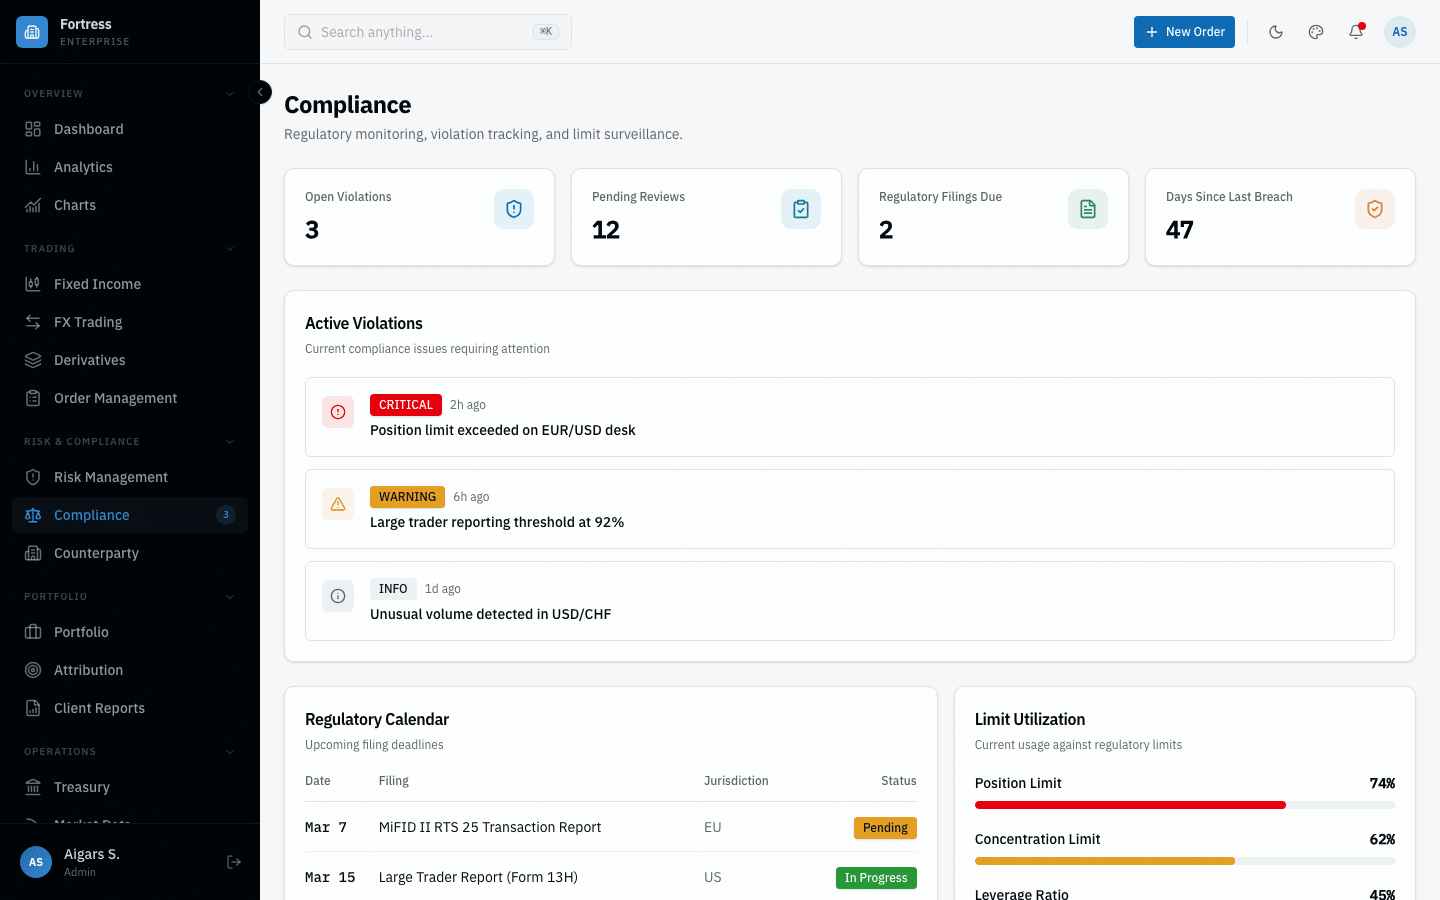
Task: Click the logout icon next to Aigars S.
Action: coord(233,861)
